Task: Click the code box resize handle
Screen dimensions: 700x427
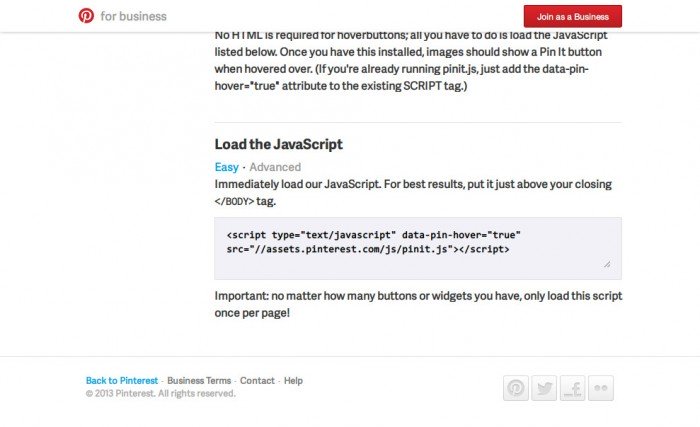Action: (x=607, y=265)
